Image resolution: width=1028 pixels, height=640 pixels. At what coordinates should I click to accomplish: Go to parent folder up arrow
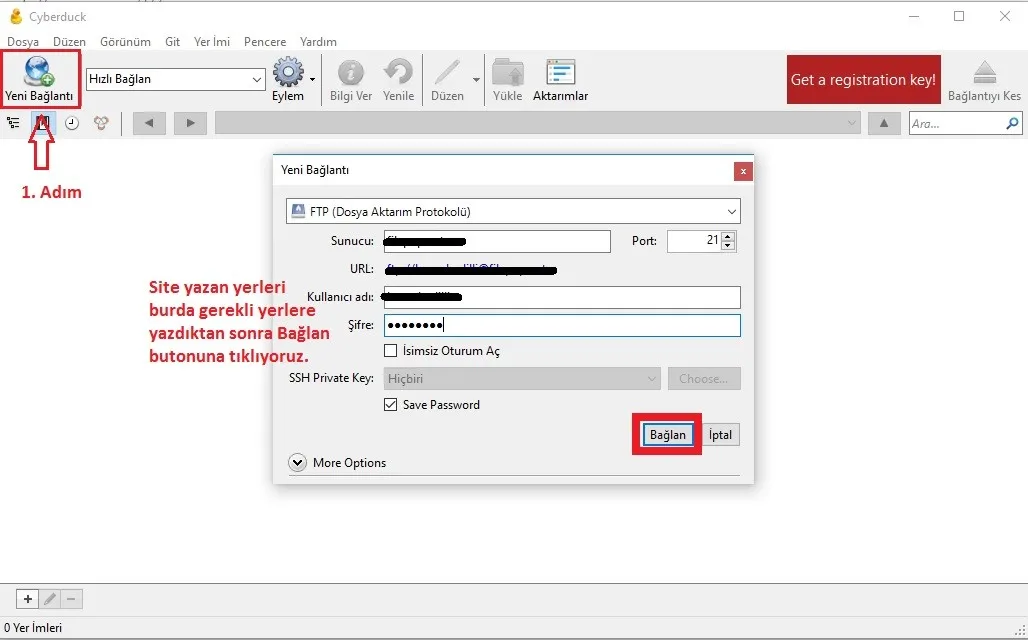coord(884,123)
